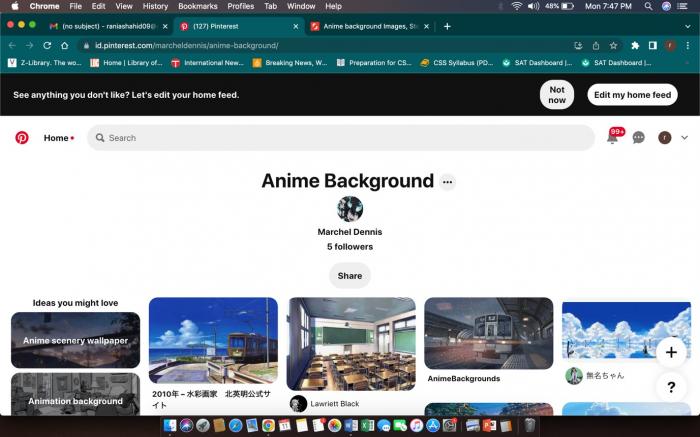Reload the page in Chrome
This screenshot has height=437, width=700.
click(x=47, y=46)
